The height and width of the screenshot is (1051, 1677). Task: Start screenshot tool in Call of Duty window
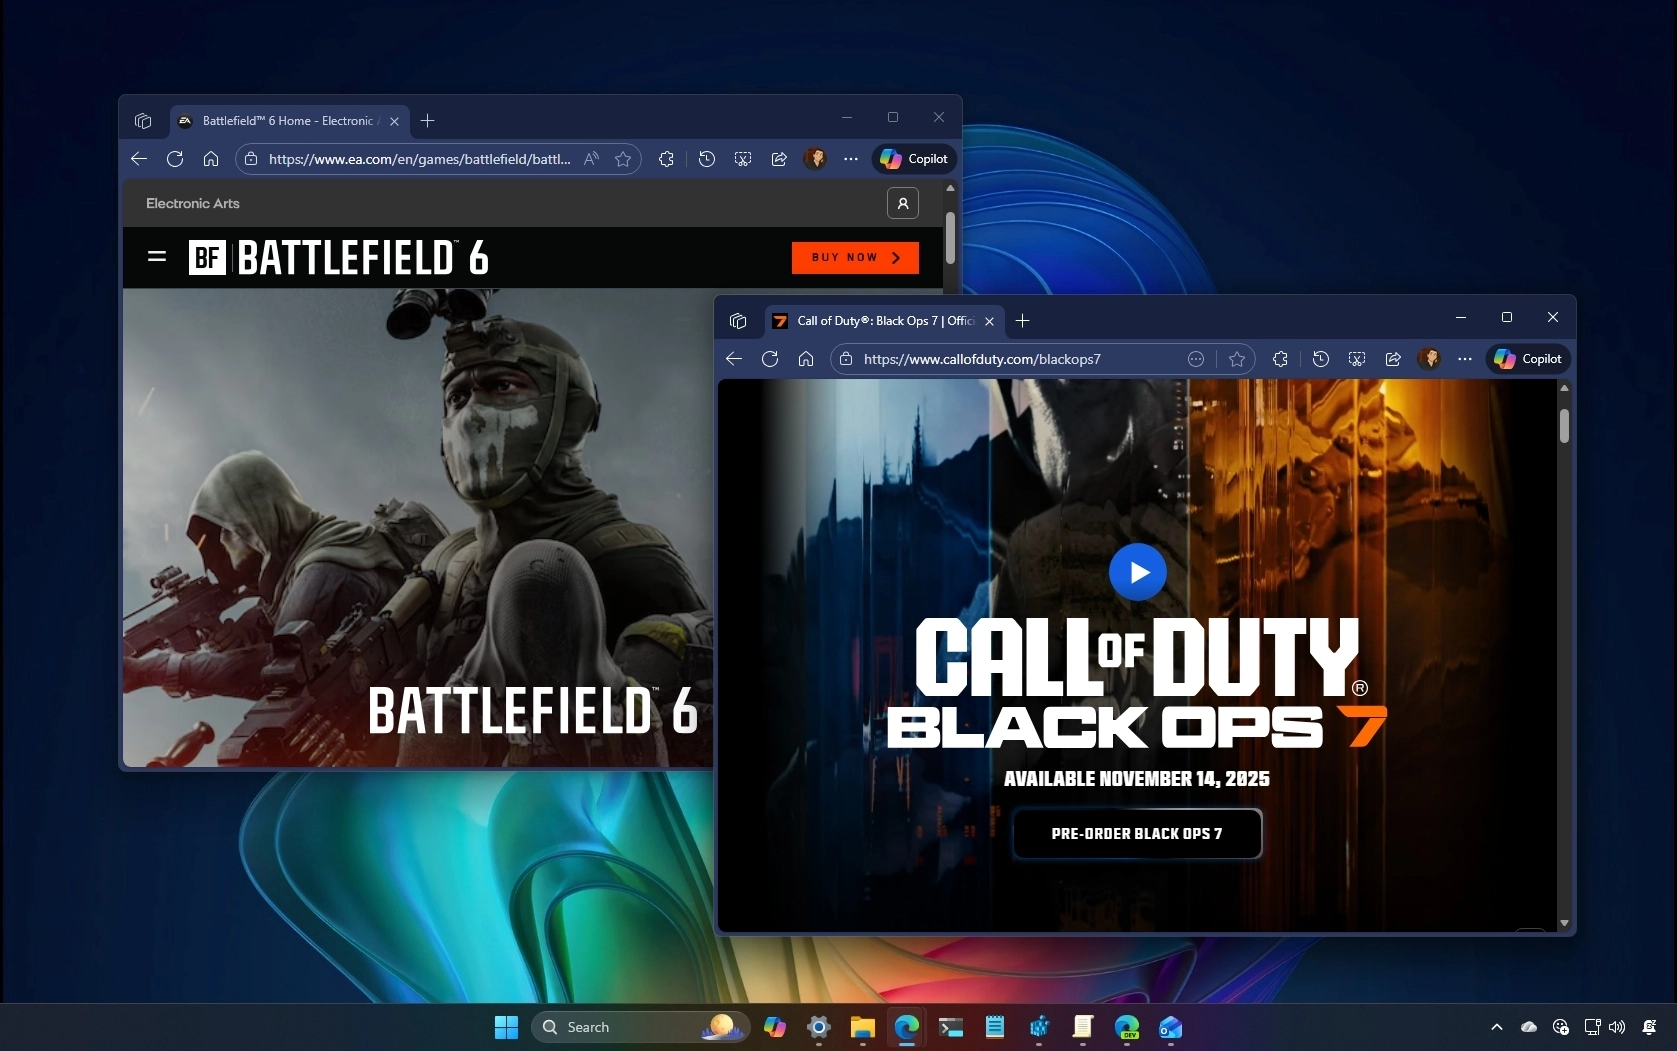1357,359
